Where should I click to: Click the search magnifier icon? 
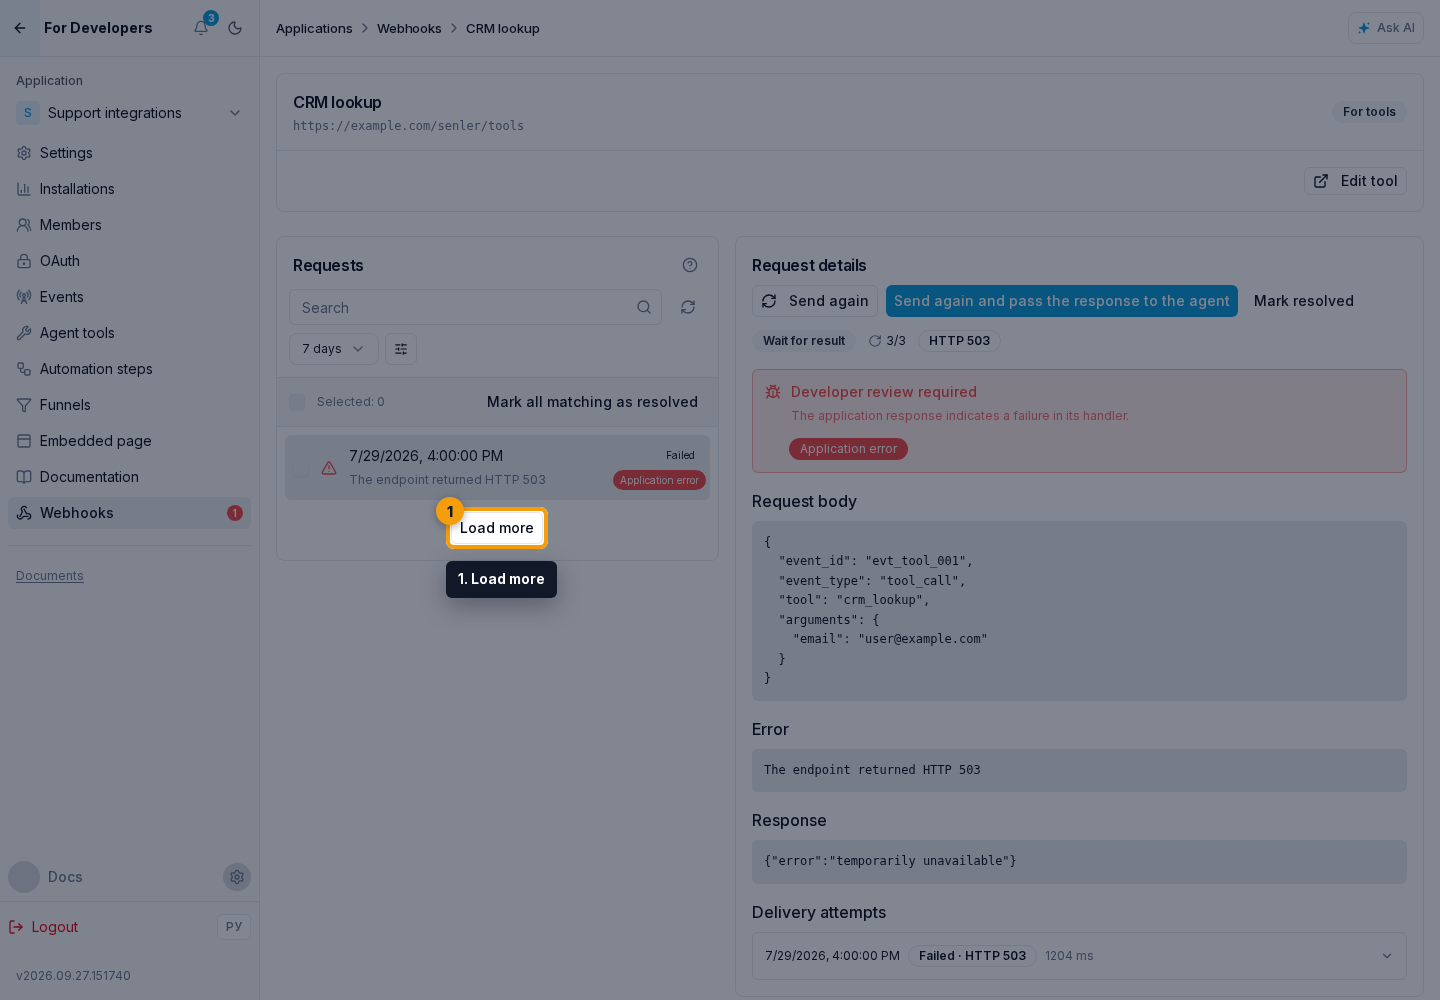coord(644,308)
